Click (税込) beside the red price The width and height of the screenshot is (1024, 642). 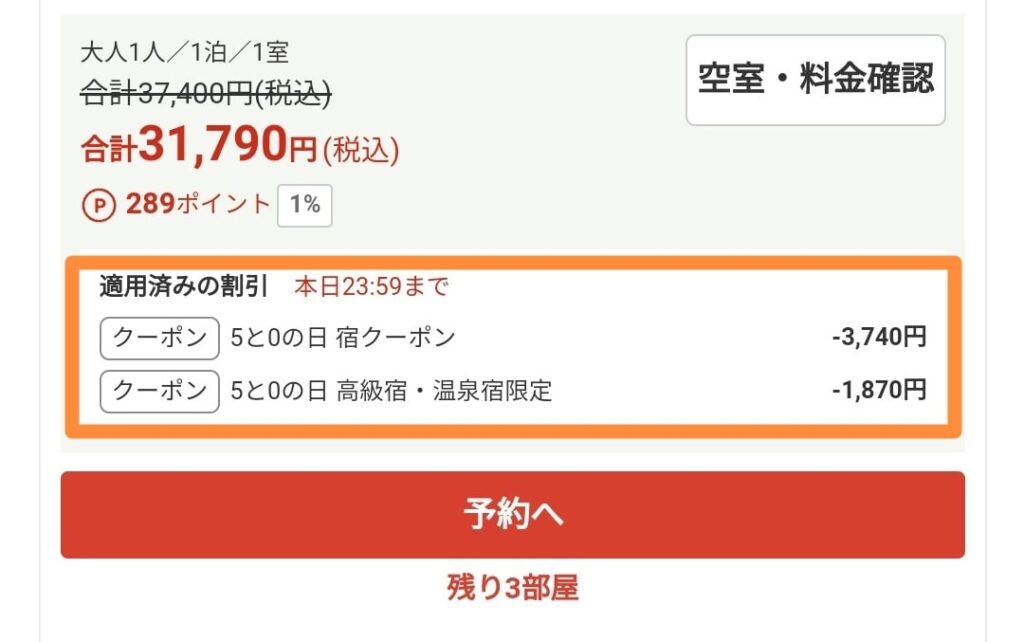(x=360, y=151)
